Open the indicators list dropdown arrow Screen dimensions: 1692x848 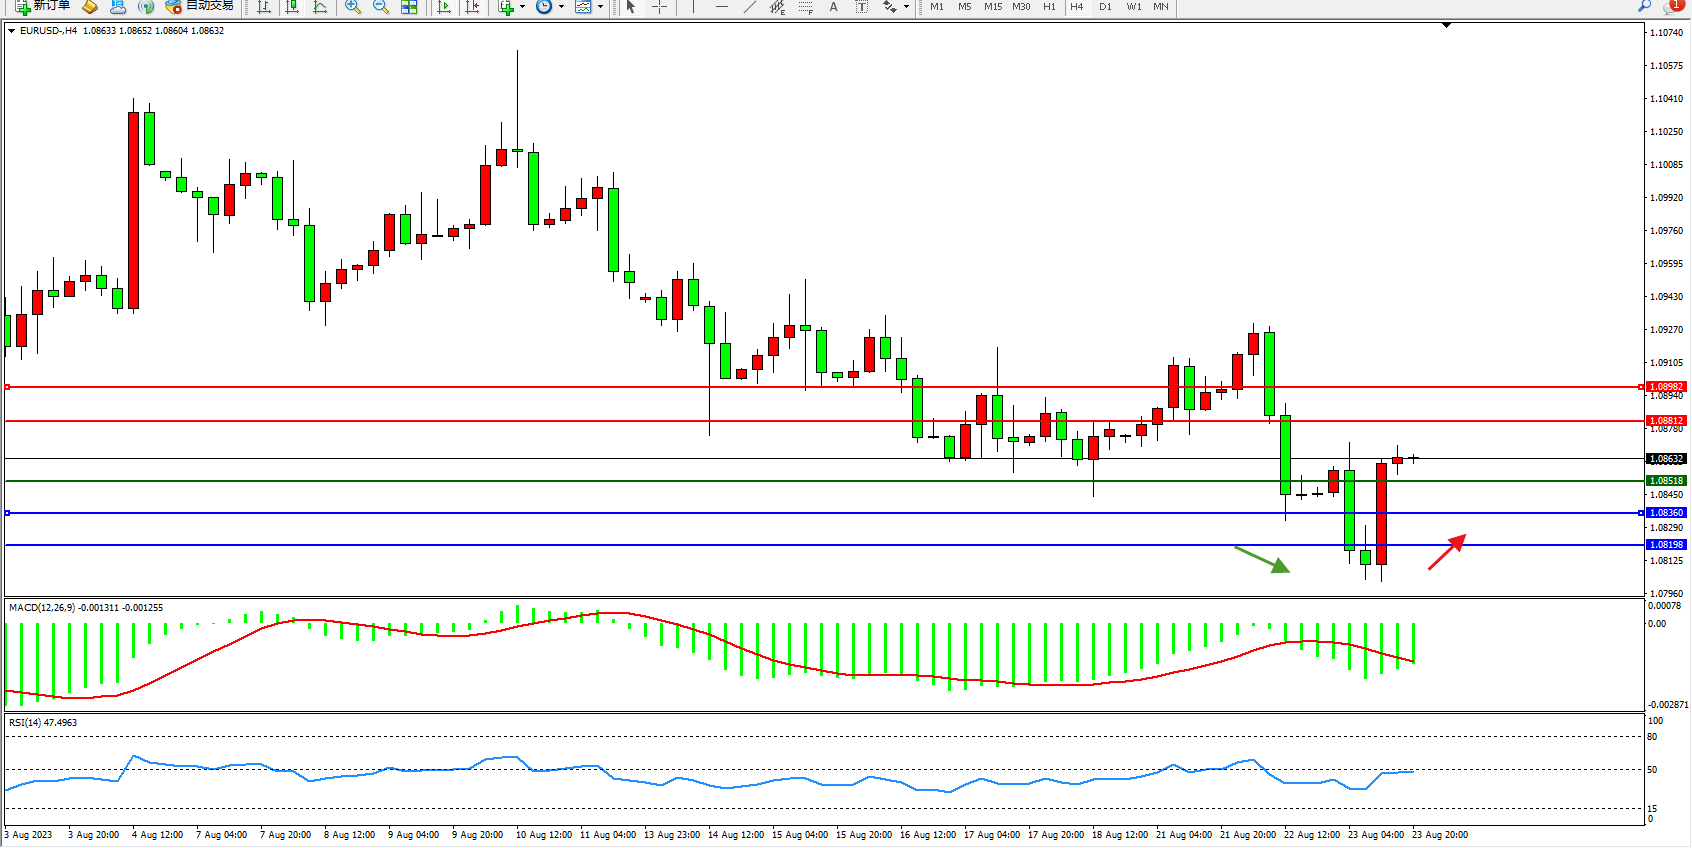click(x=522, y=7)
